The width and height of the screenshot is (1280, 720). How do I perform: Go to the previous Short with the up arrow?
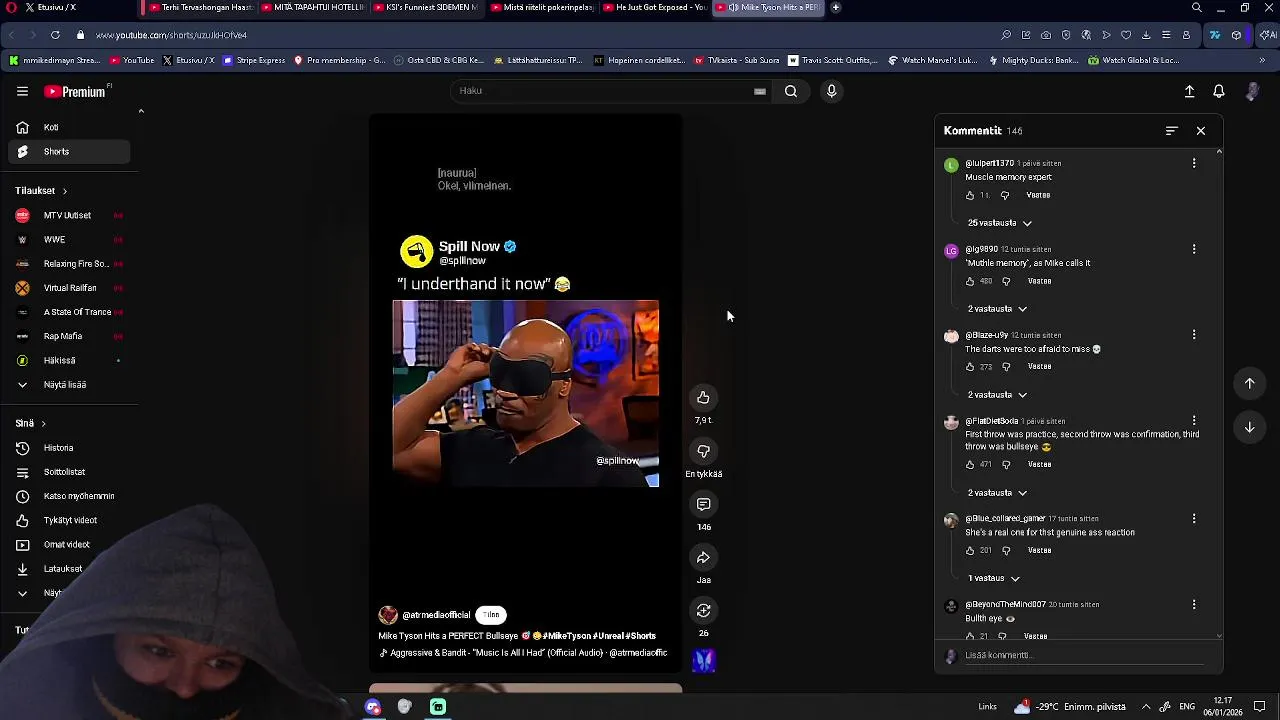tap(1249, 383)
